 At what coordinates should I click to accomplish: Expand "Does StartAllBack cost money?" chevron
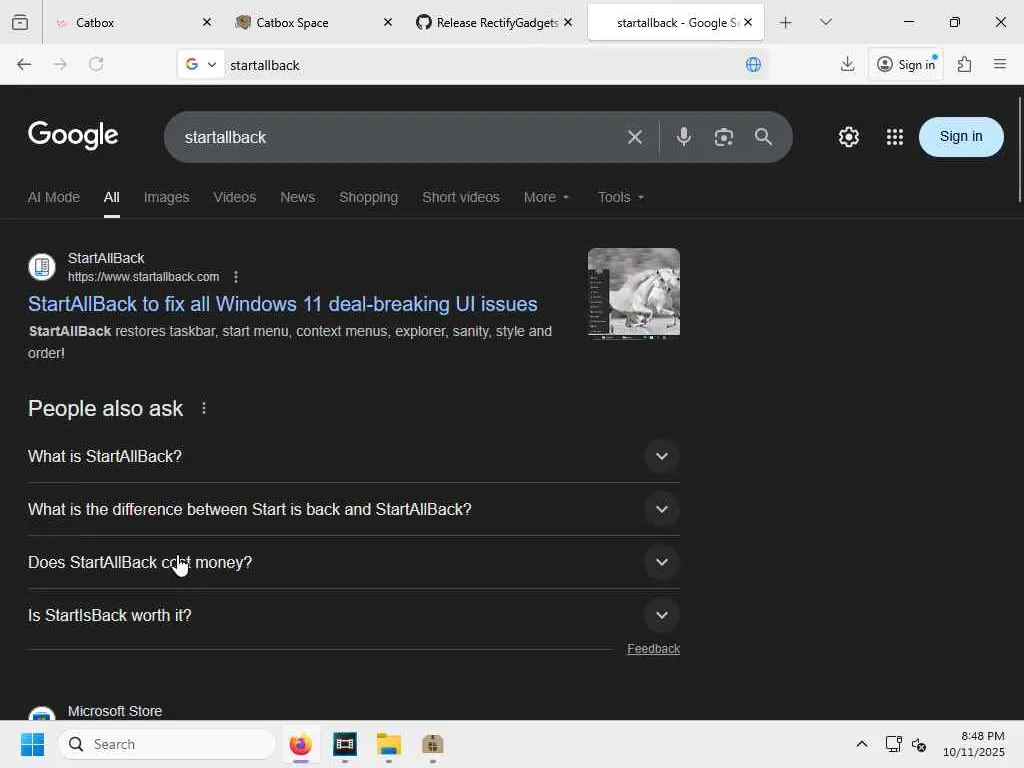coord(662,562)
